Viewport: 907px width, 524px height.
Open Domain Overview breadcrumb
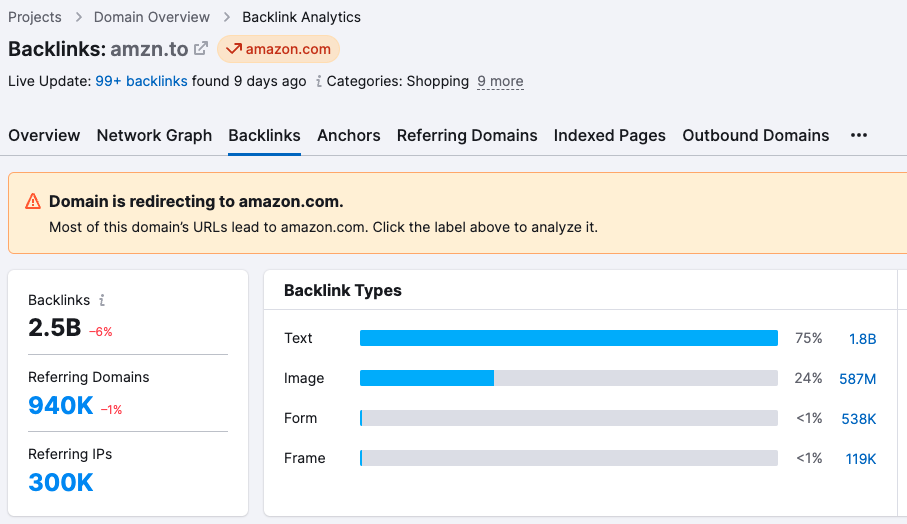pyautogui.click(x=152, y=17)
